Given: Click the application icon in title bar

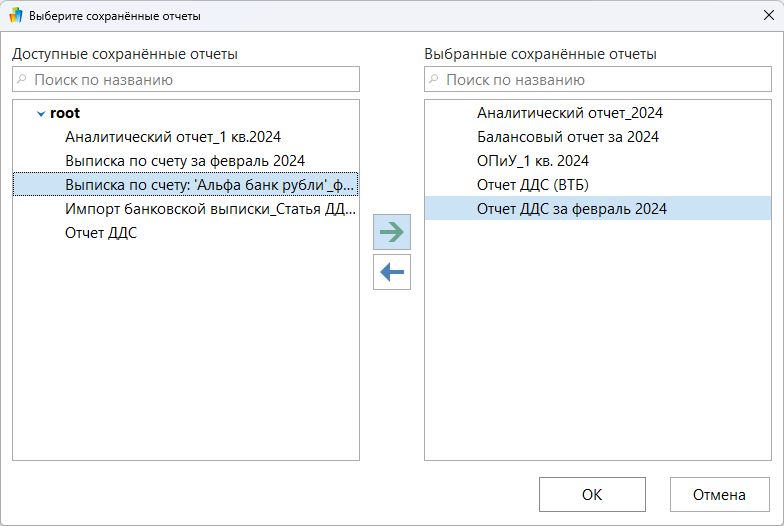Looking at the screenshot, I should tap(16, 16).
